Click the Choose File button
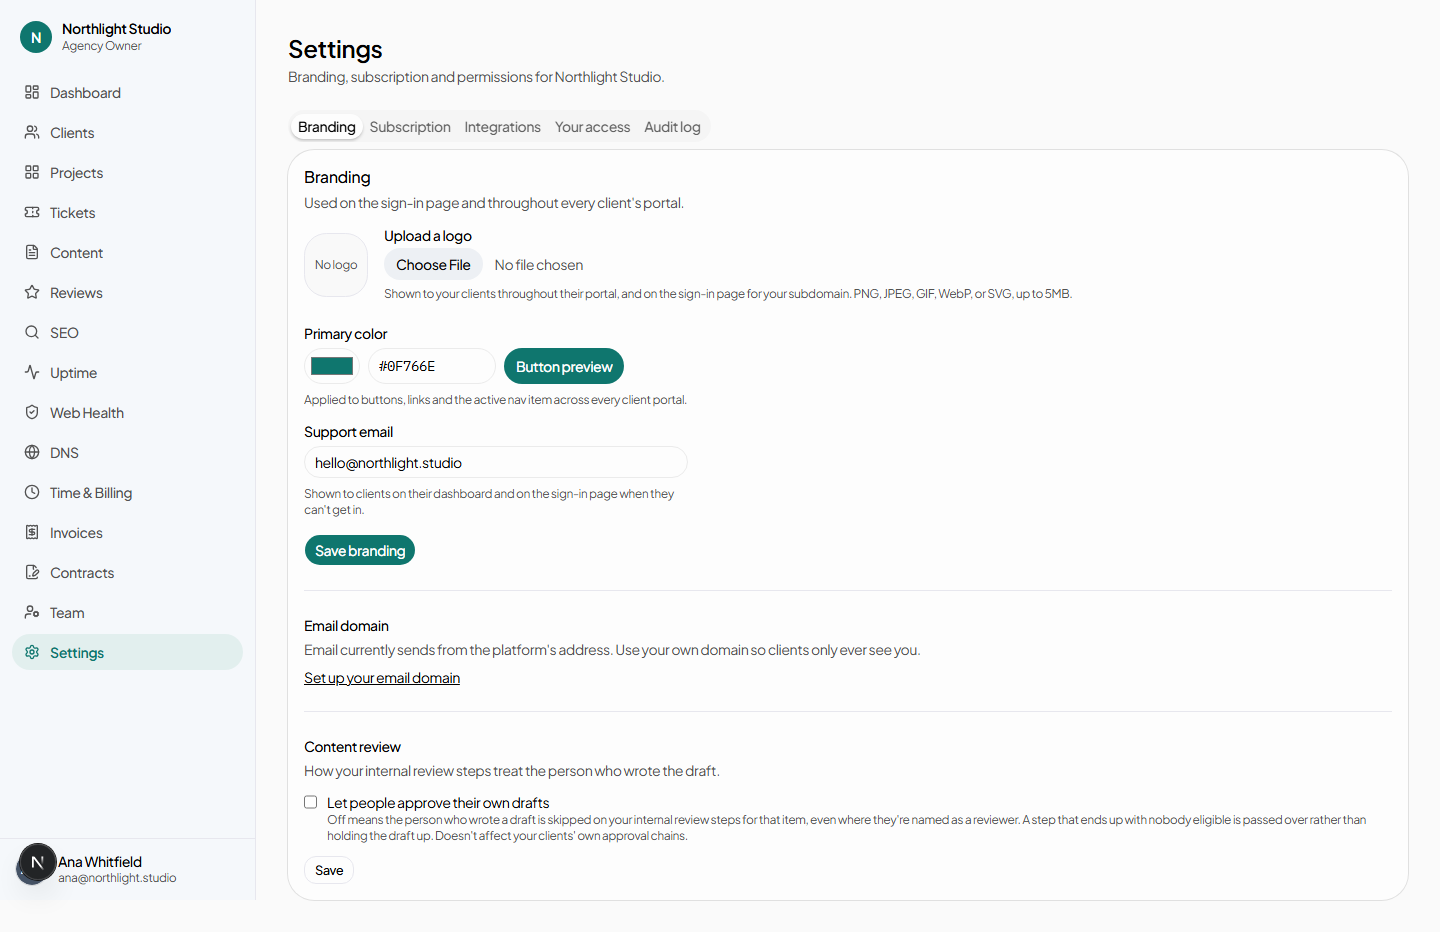This screenshot has width=1440, height=932. [433, 265]
